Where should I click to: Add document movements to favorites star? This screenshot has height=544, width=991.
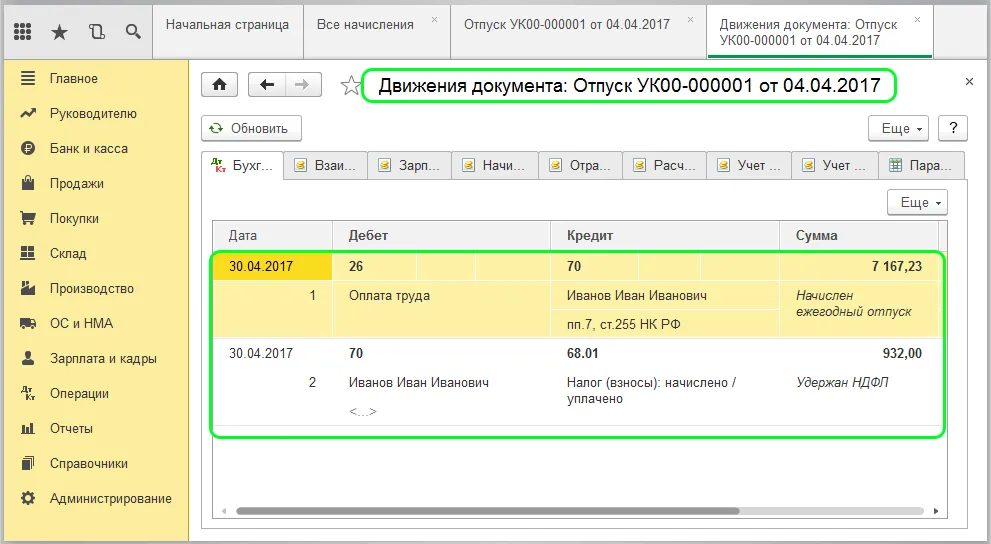(350, 85)
